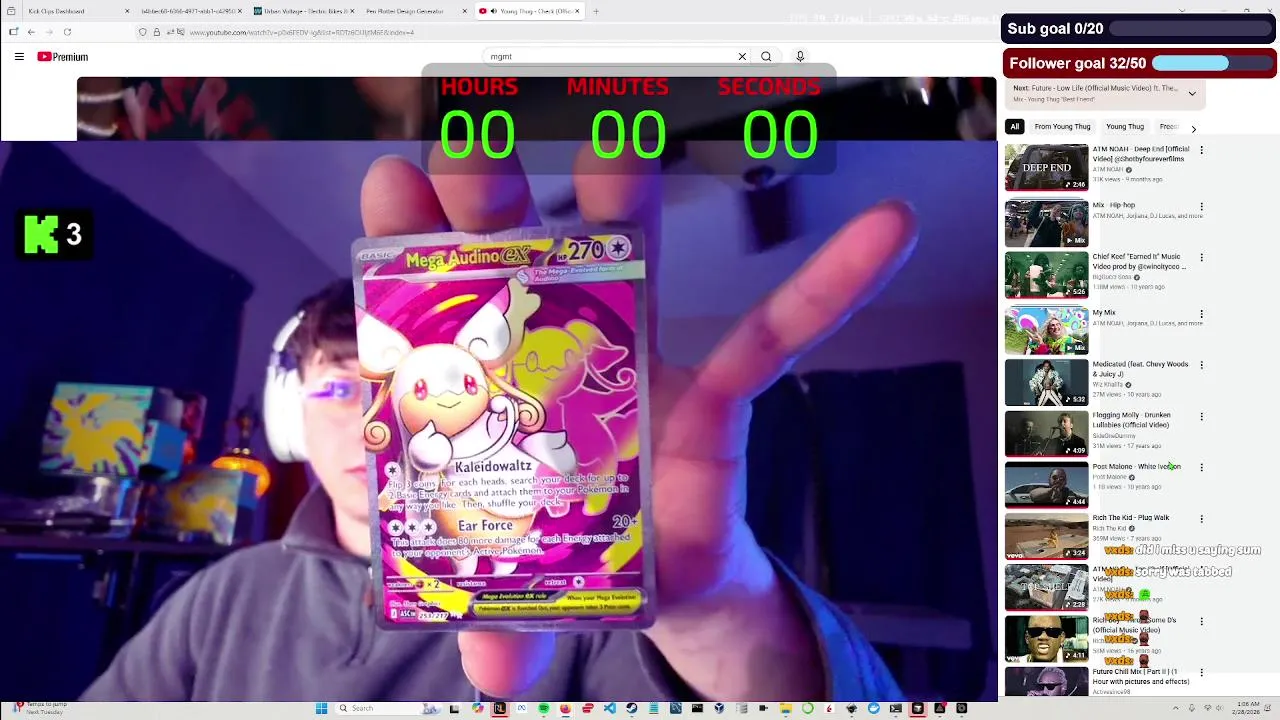Open the My Mix thumbnail
This screenshot has height=720, width=1280.
tap(1046, 331)
